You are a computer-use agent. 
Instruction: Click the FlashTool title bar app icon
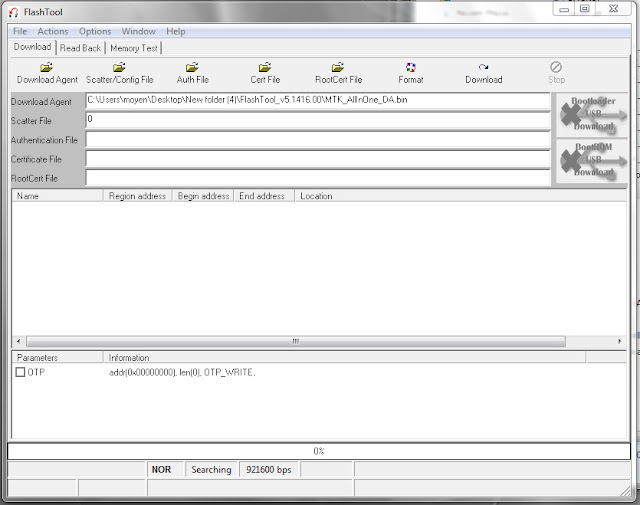(x=14, y=12)
